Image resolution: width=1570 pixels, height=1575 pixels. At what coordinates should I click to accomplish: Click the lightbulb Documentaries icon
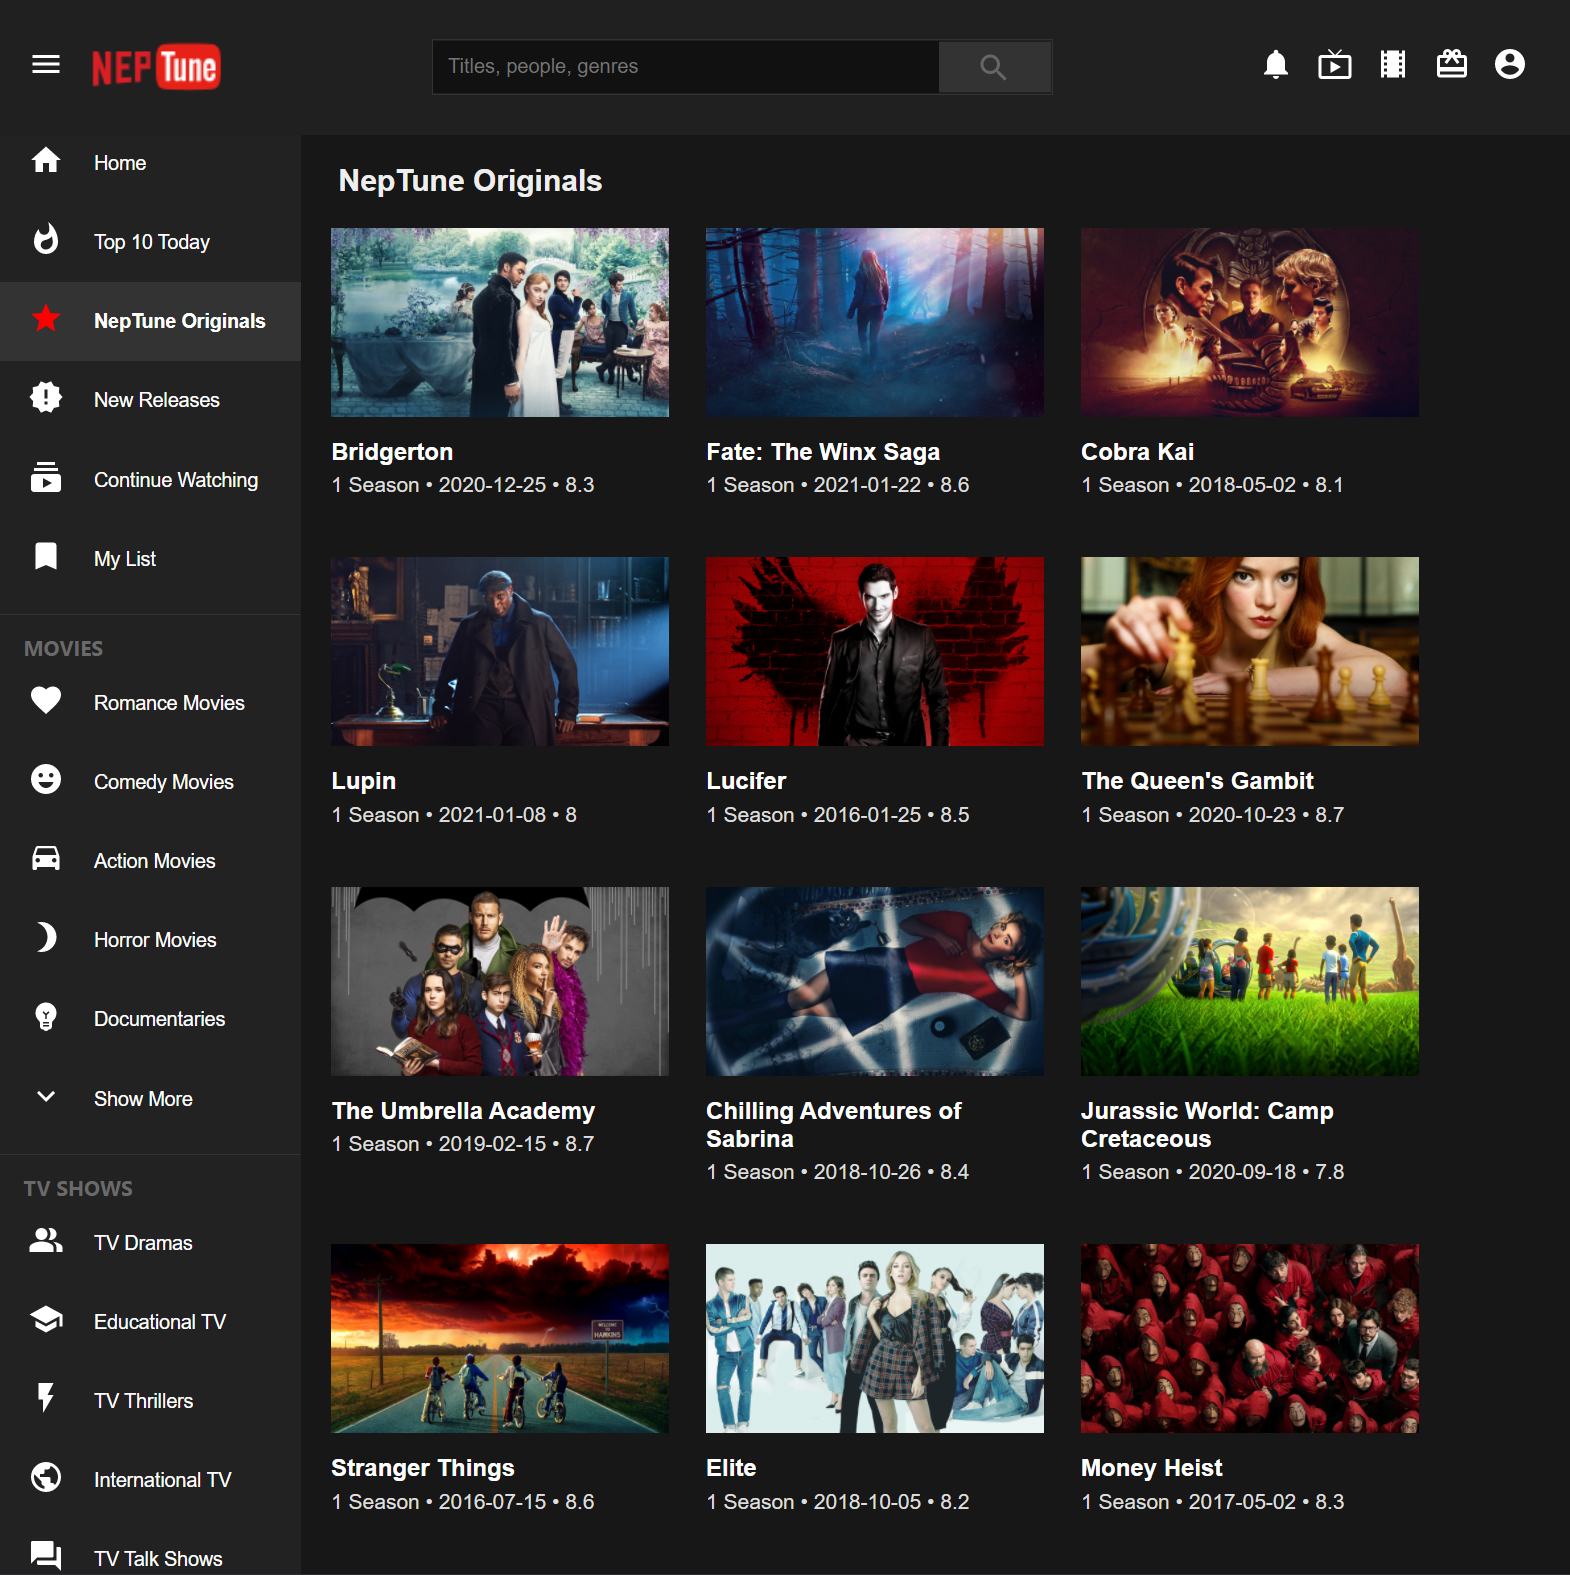46,1017
